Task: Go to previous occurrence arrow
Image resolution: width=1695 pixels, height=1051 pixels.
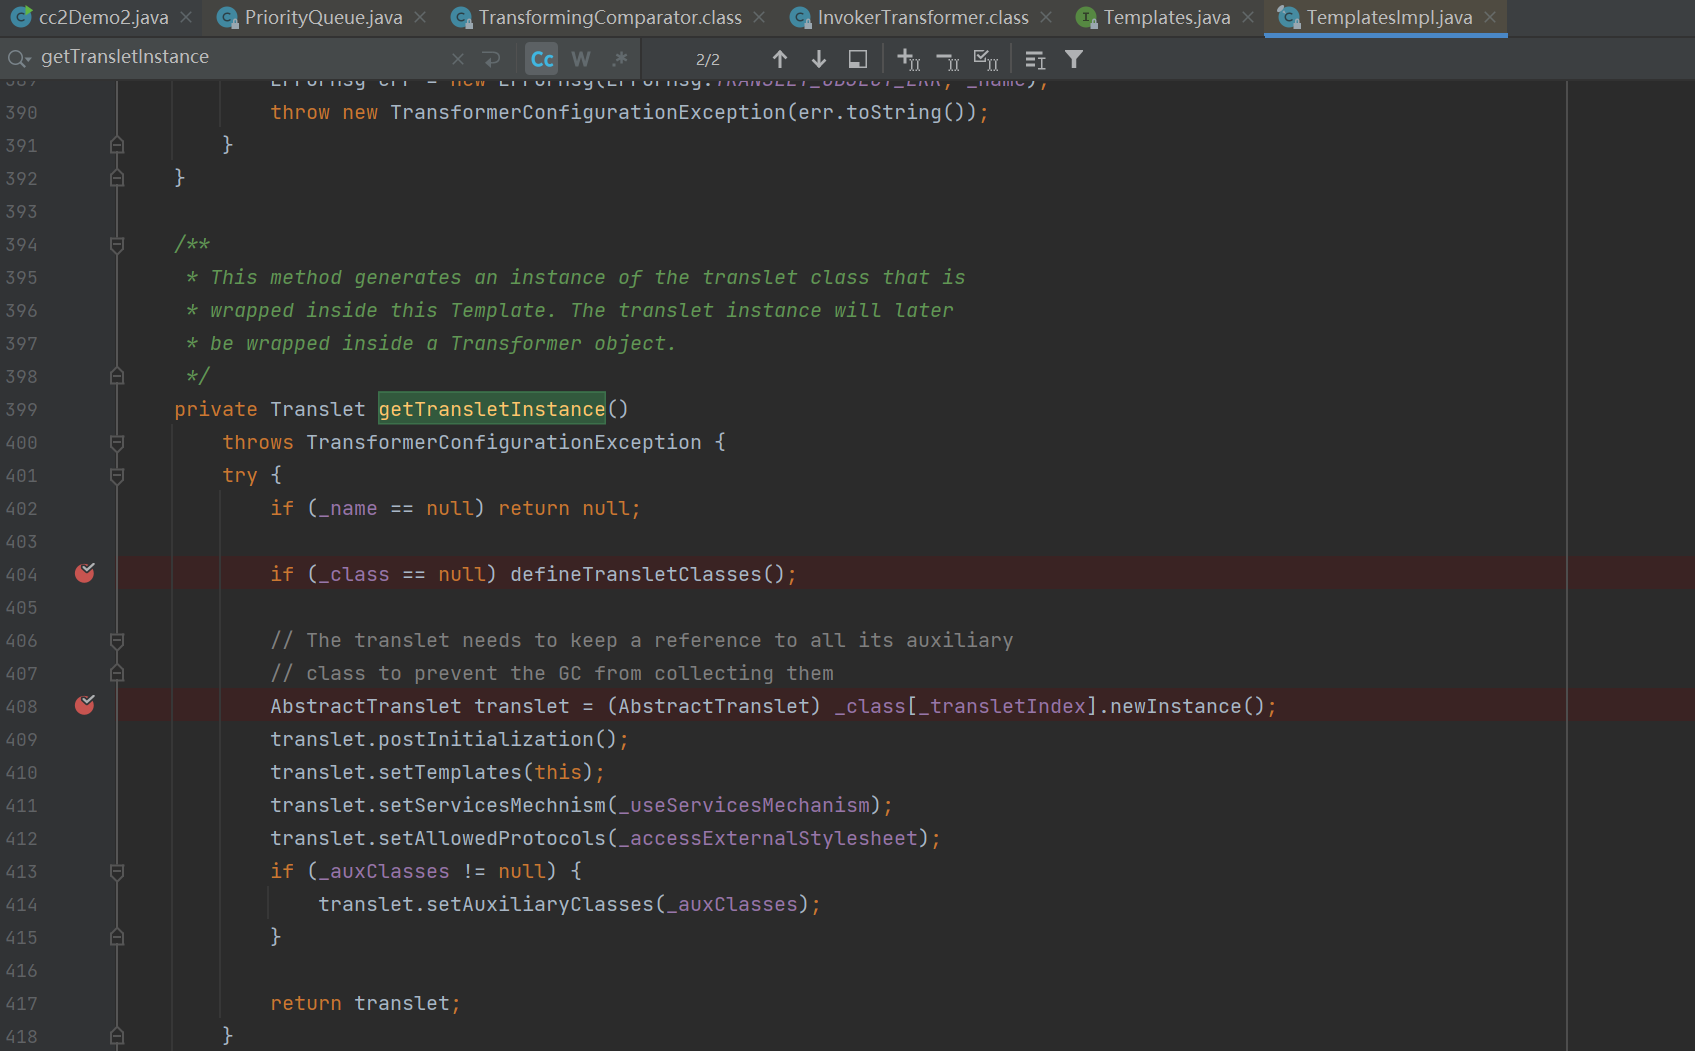Action: pos(780,59)
